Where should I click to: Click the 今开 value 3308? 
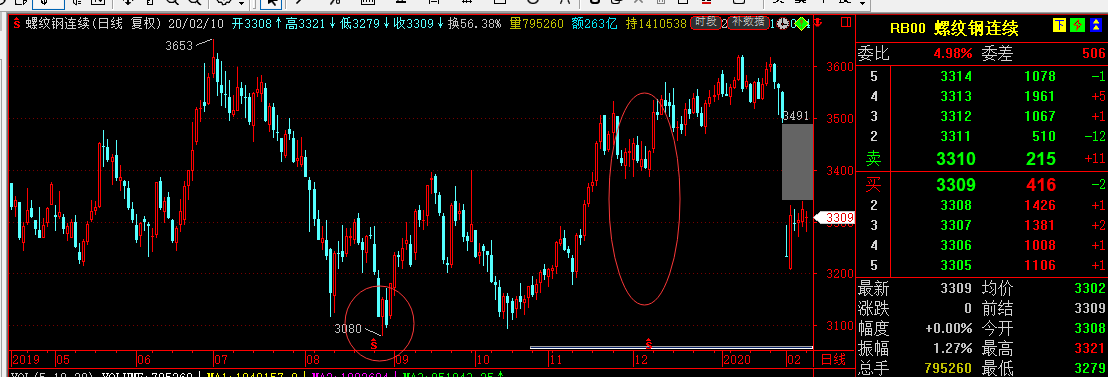click(1089, 328)
